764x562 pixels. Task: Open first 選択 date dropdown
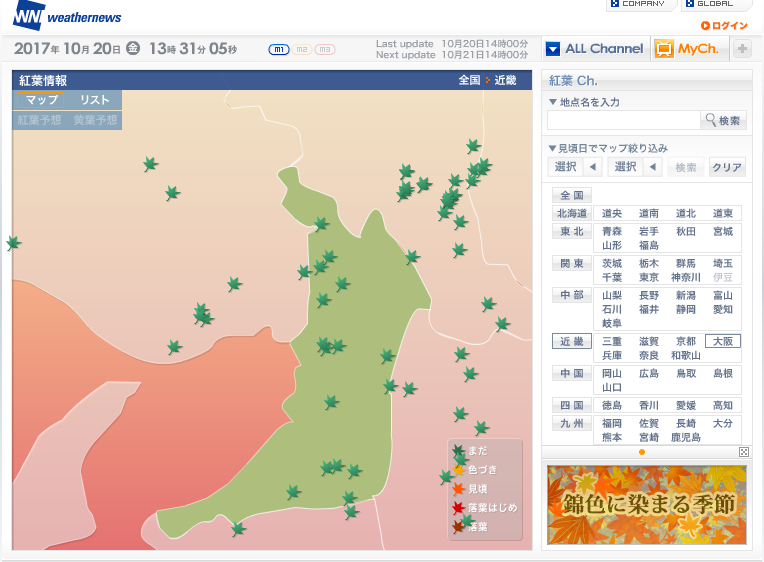(575, 167)
